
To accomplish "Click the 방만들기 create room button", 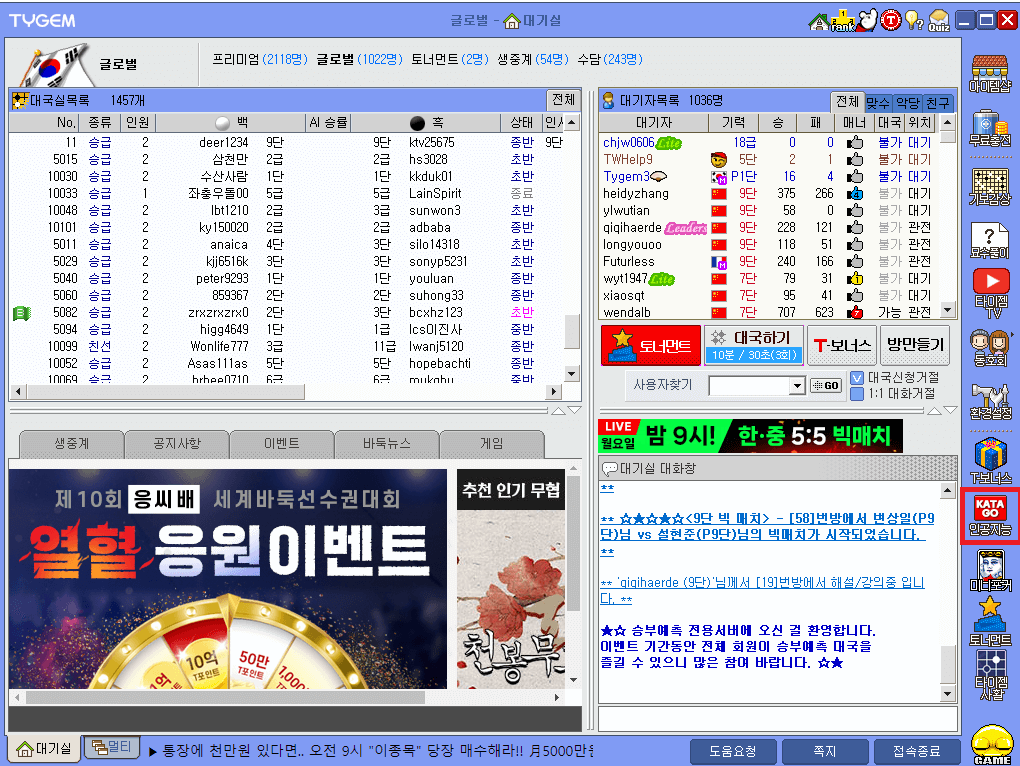I will tap(915, 345).
